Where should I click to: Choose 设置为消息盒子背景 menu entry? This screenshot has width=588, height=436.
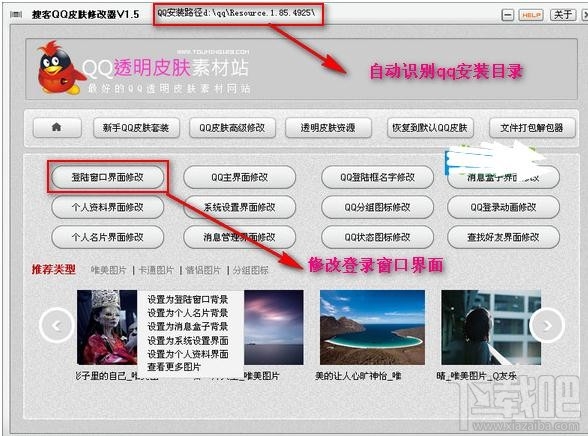(188, 327)
